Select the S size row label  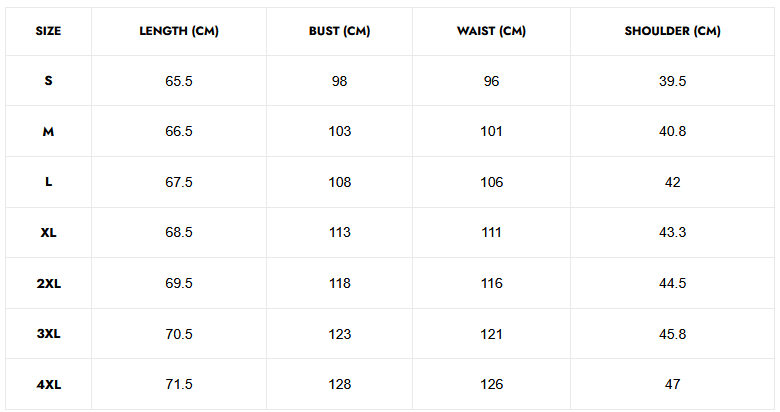(48, 81)
